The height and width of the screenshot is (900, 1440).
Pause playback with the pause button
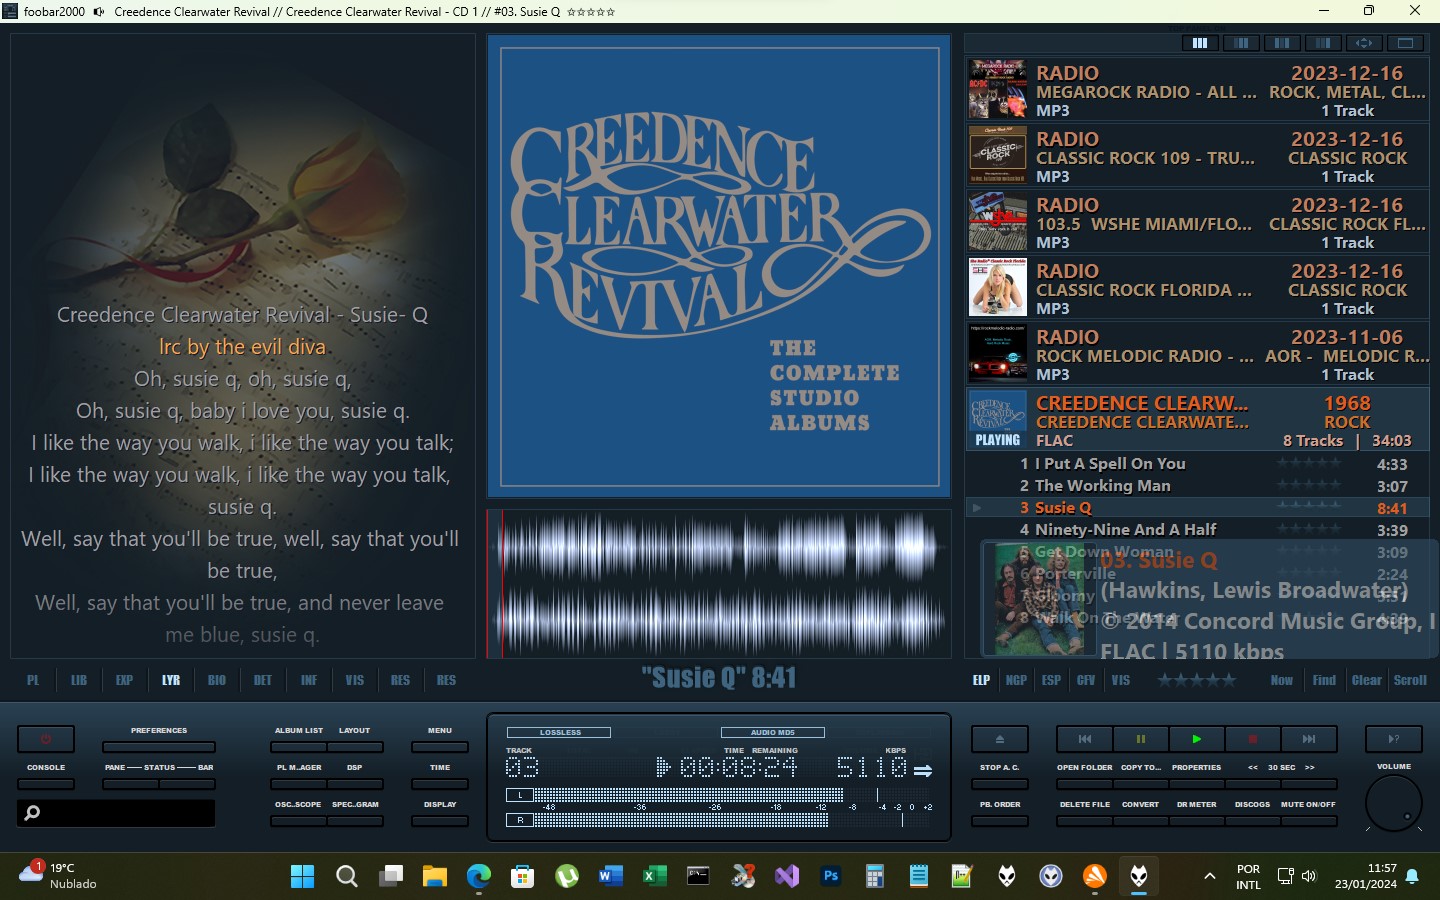tap(1140, 739)
